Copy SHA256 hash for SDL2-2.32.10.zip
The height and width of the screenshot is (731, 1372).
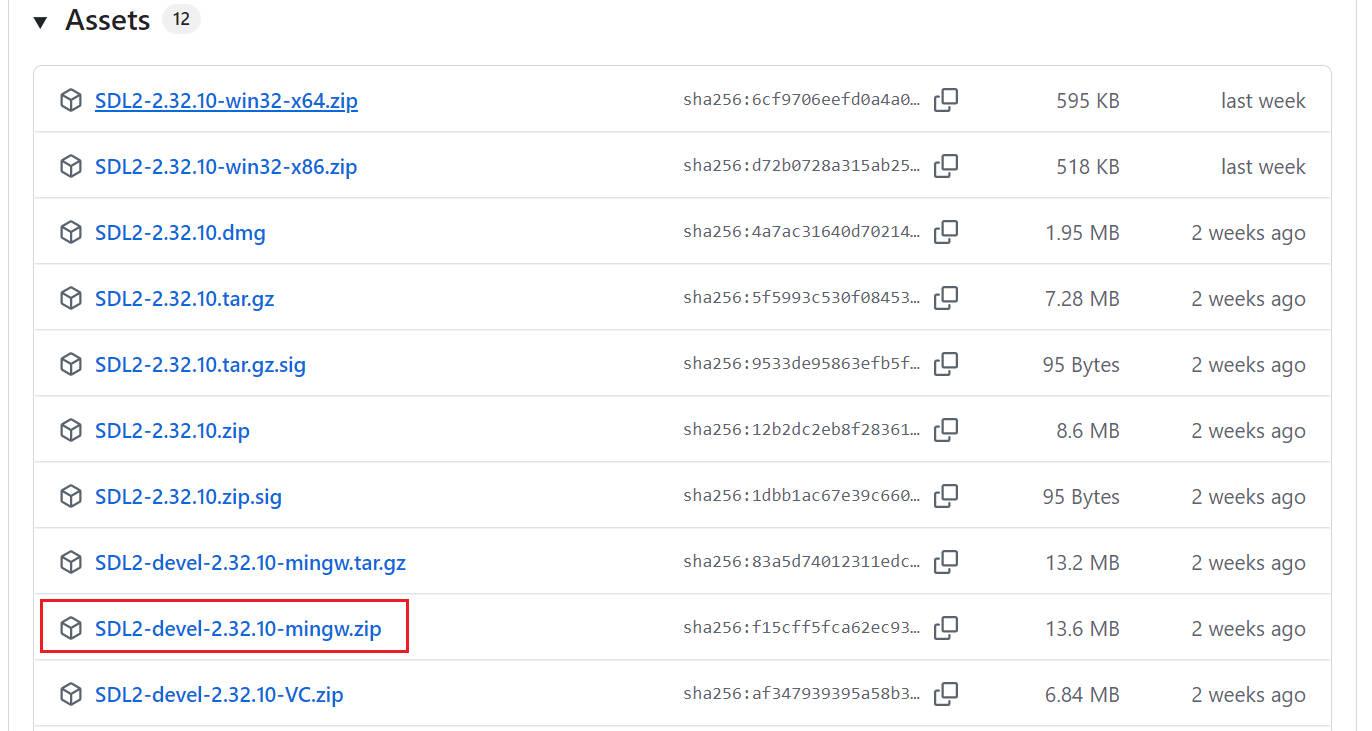tap(946, 430)
